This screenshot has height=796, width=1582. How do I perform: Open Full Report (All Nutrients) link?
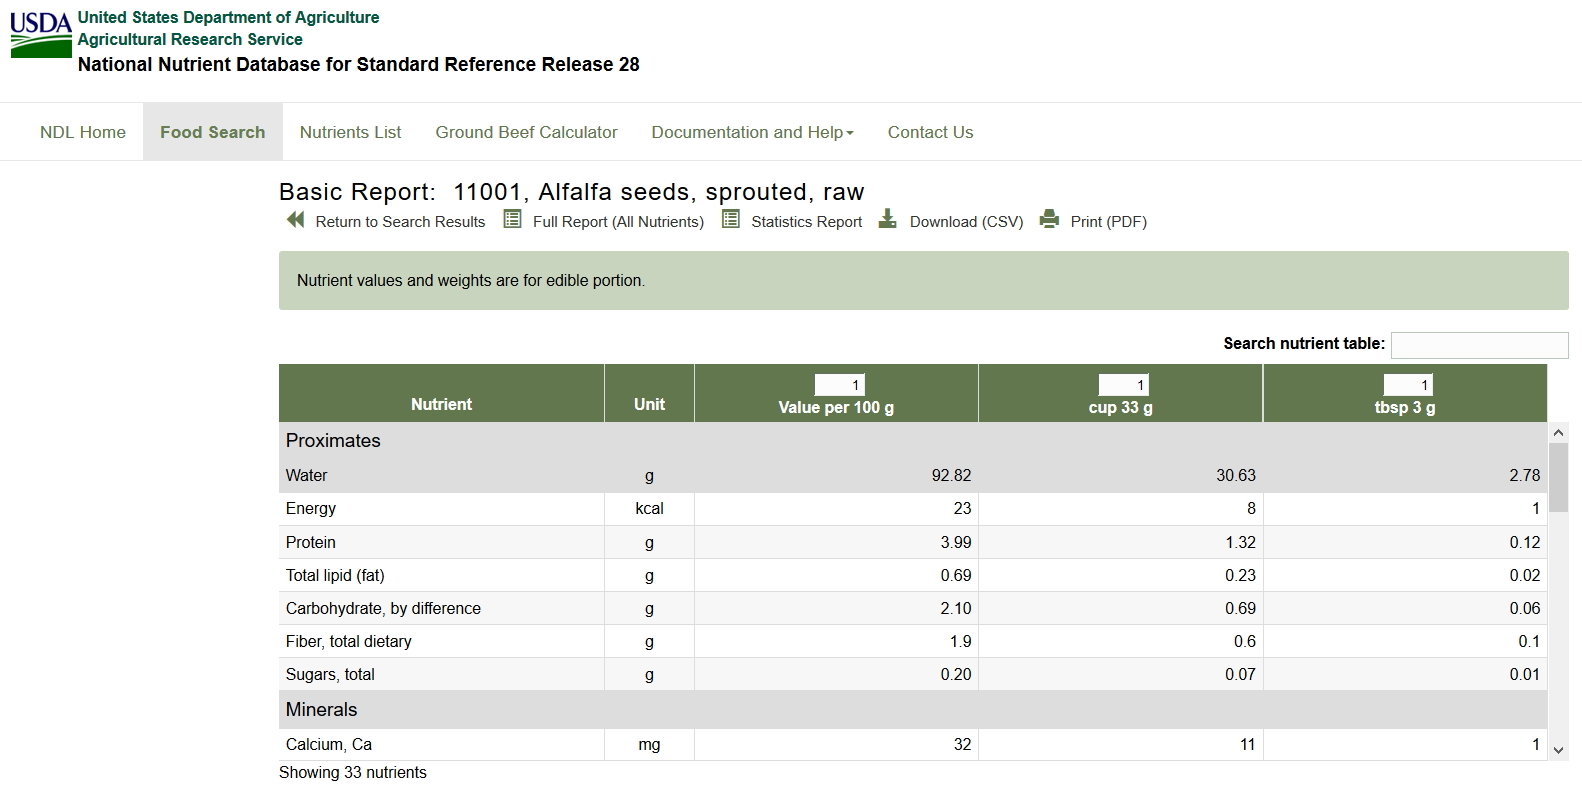(618, 222)
